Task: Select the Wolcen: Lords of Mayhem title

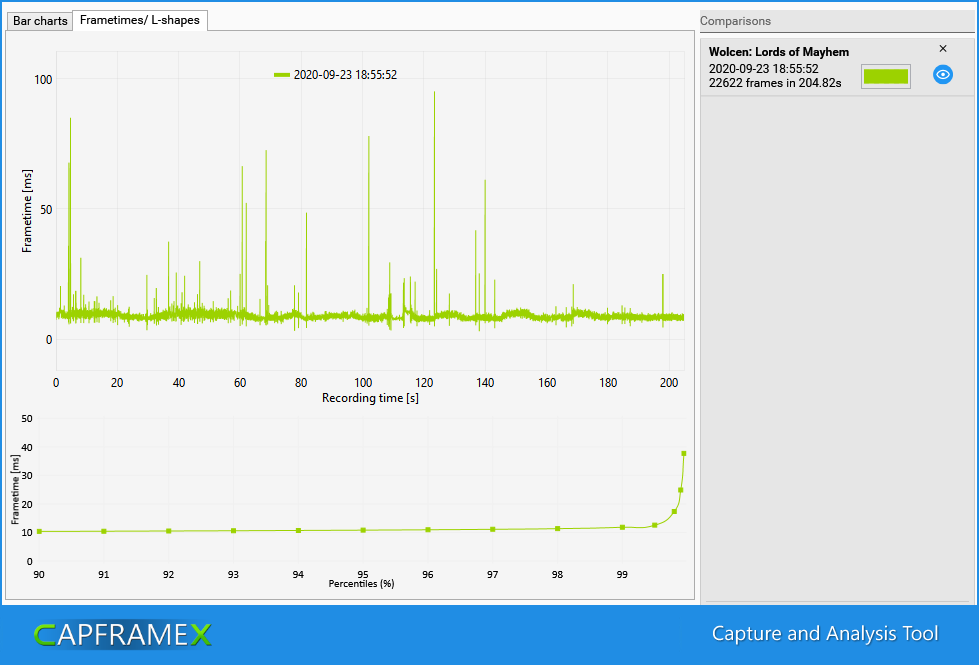Action: (x=779, y=52)
